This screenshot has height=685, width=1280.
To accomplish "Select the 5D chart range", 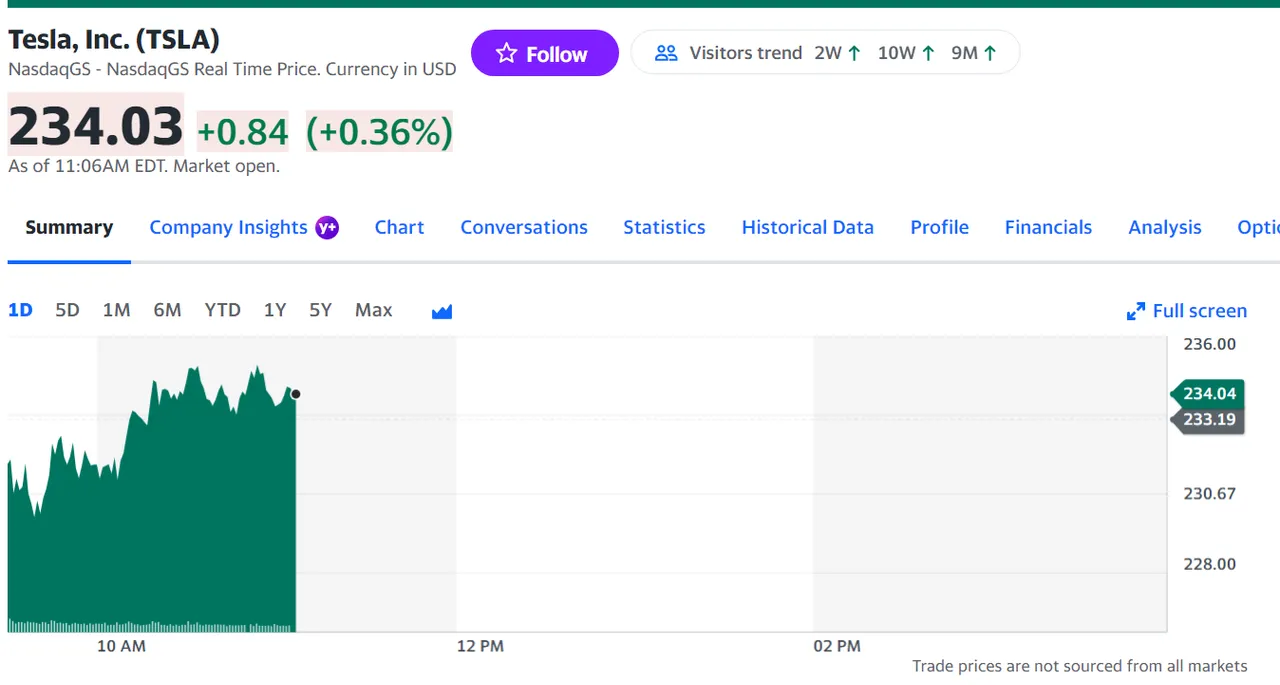I will [67, 310].
